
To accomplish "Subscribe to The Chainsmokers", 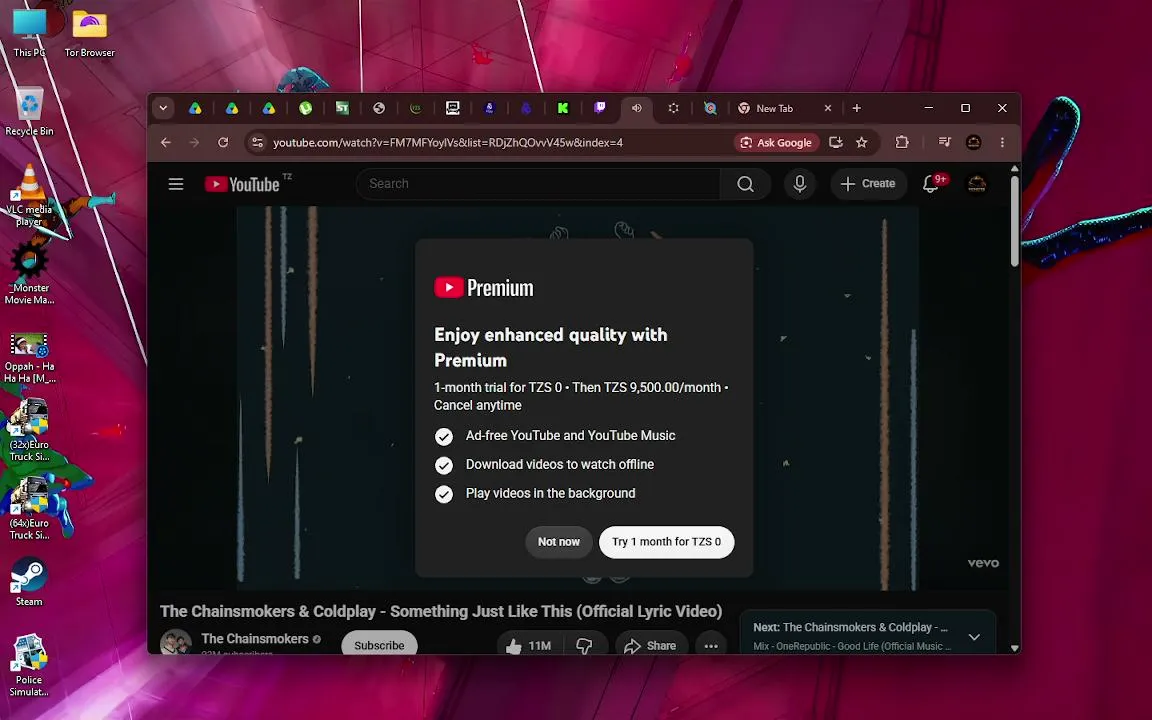I will click(379, 644).
